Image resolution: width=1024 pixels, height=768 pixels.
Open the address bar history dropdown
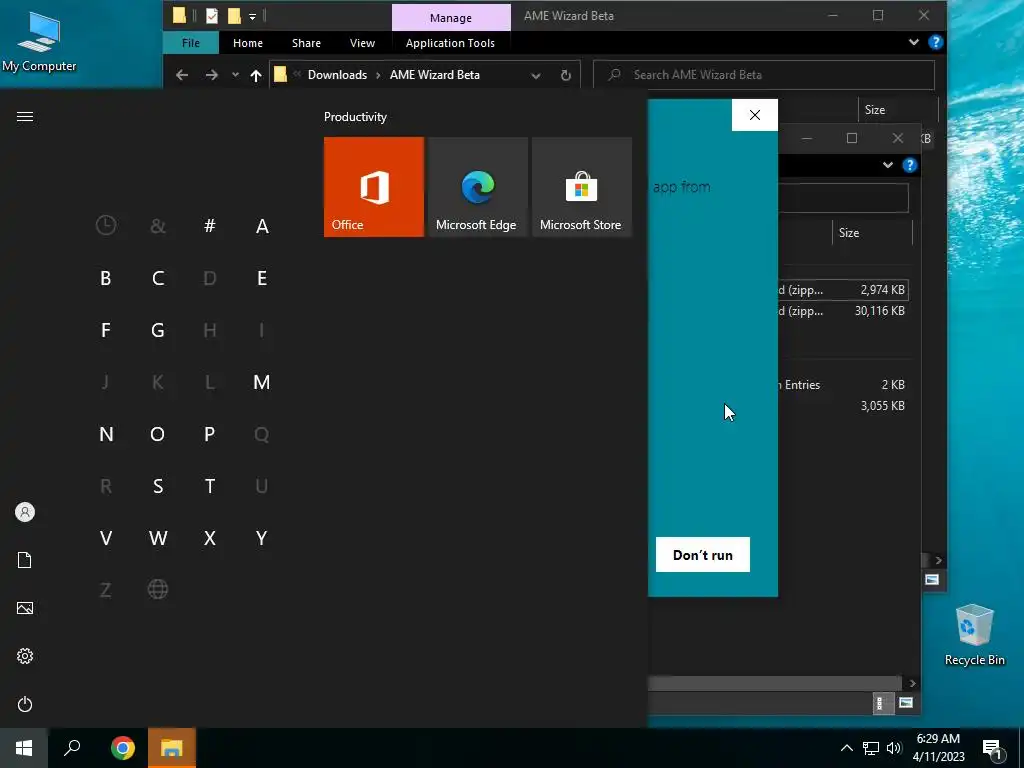click(x=536, y=76)
